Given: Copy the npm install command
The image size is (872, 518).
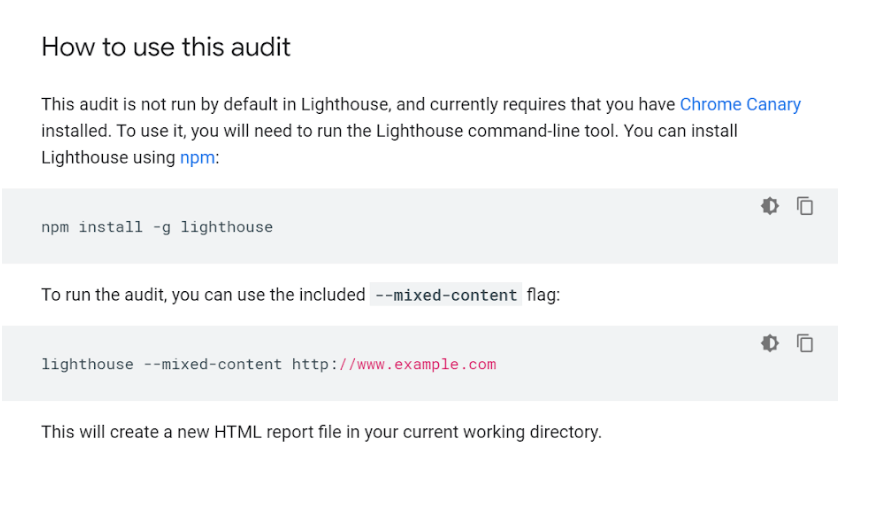Looking at the screenshot, I should pos(805,206).
